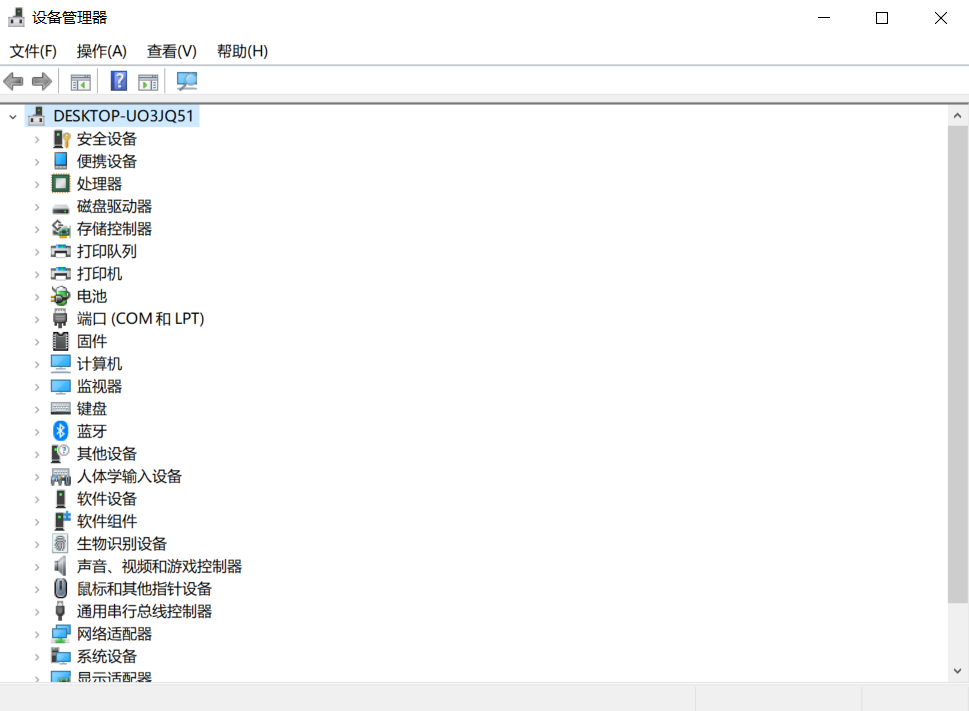Click the Back navigation arrow in the toolbar

tap(13, 81)
